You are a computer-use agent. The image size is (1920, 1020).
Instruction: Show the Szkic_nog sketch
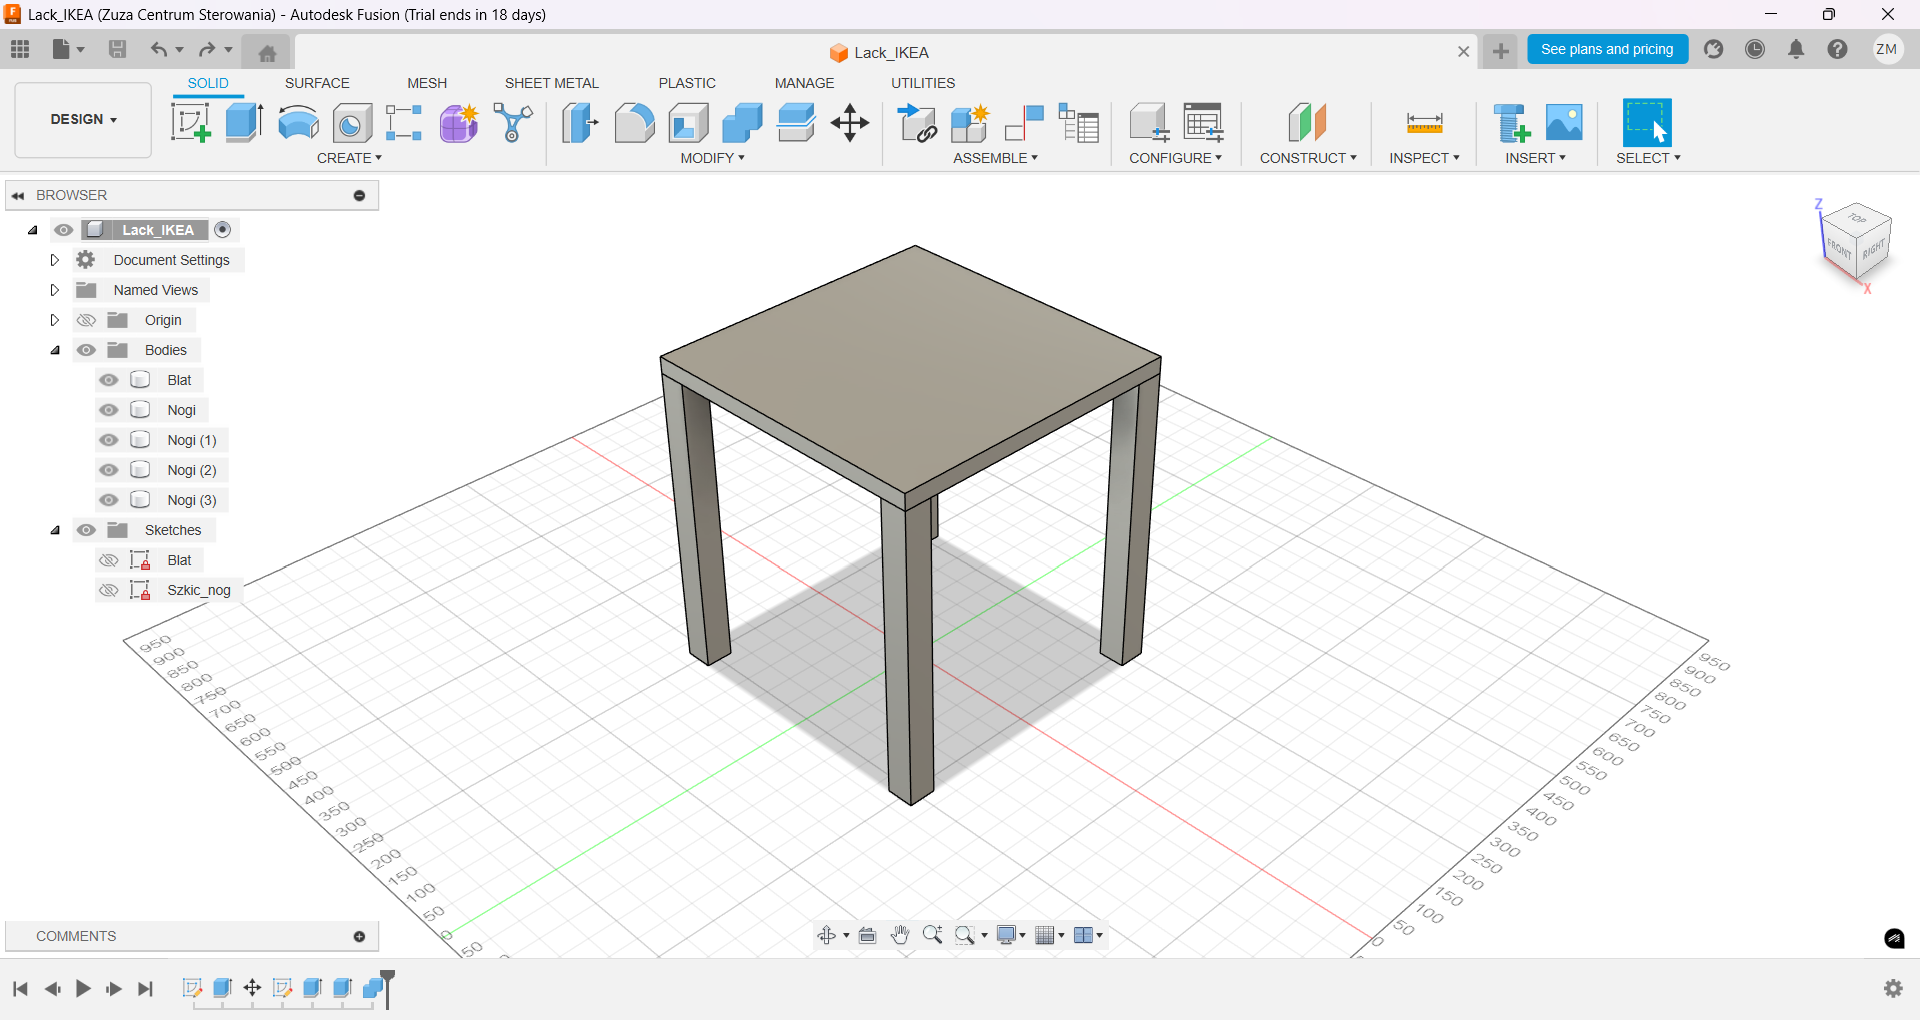109,590
